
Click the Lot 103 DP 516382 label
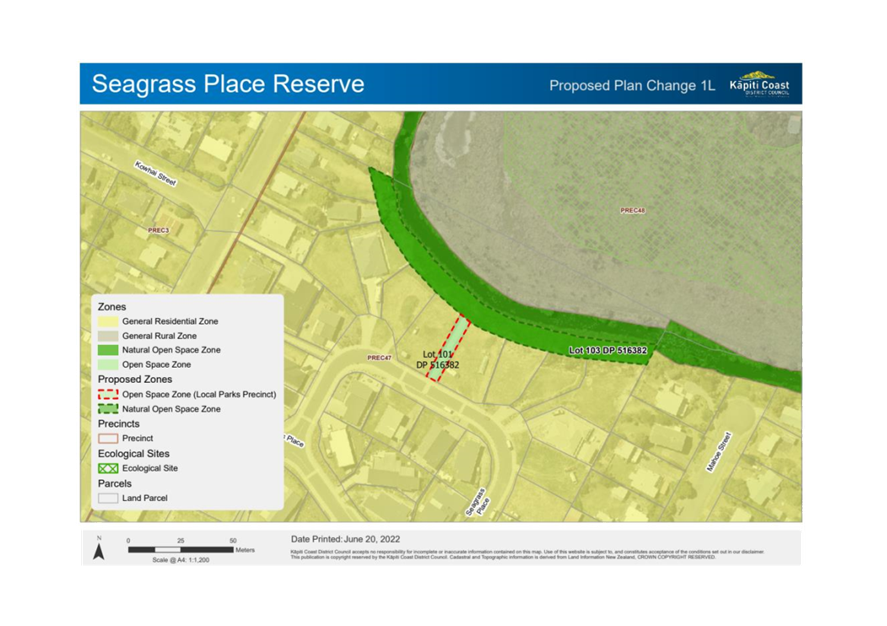608,351
